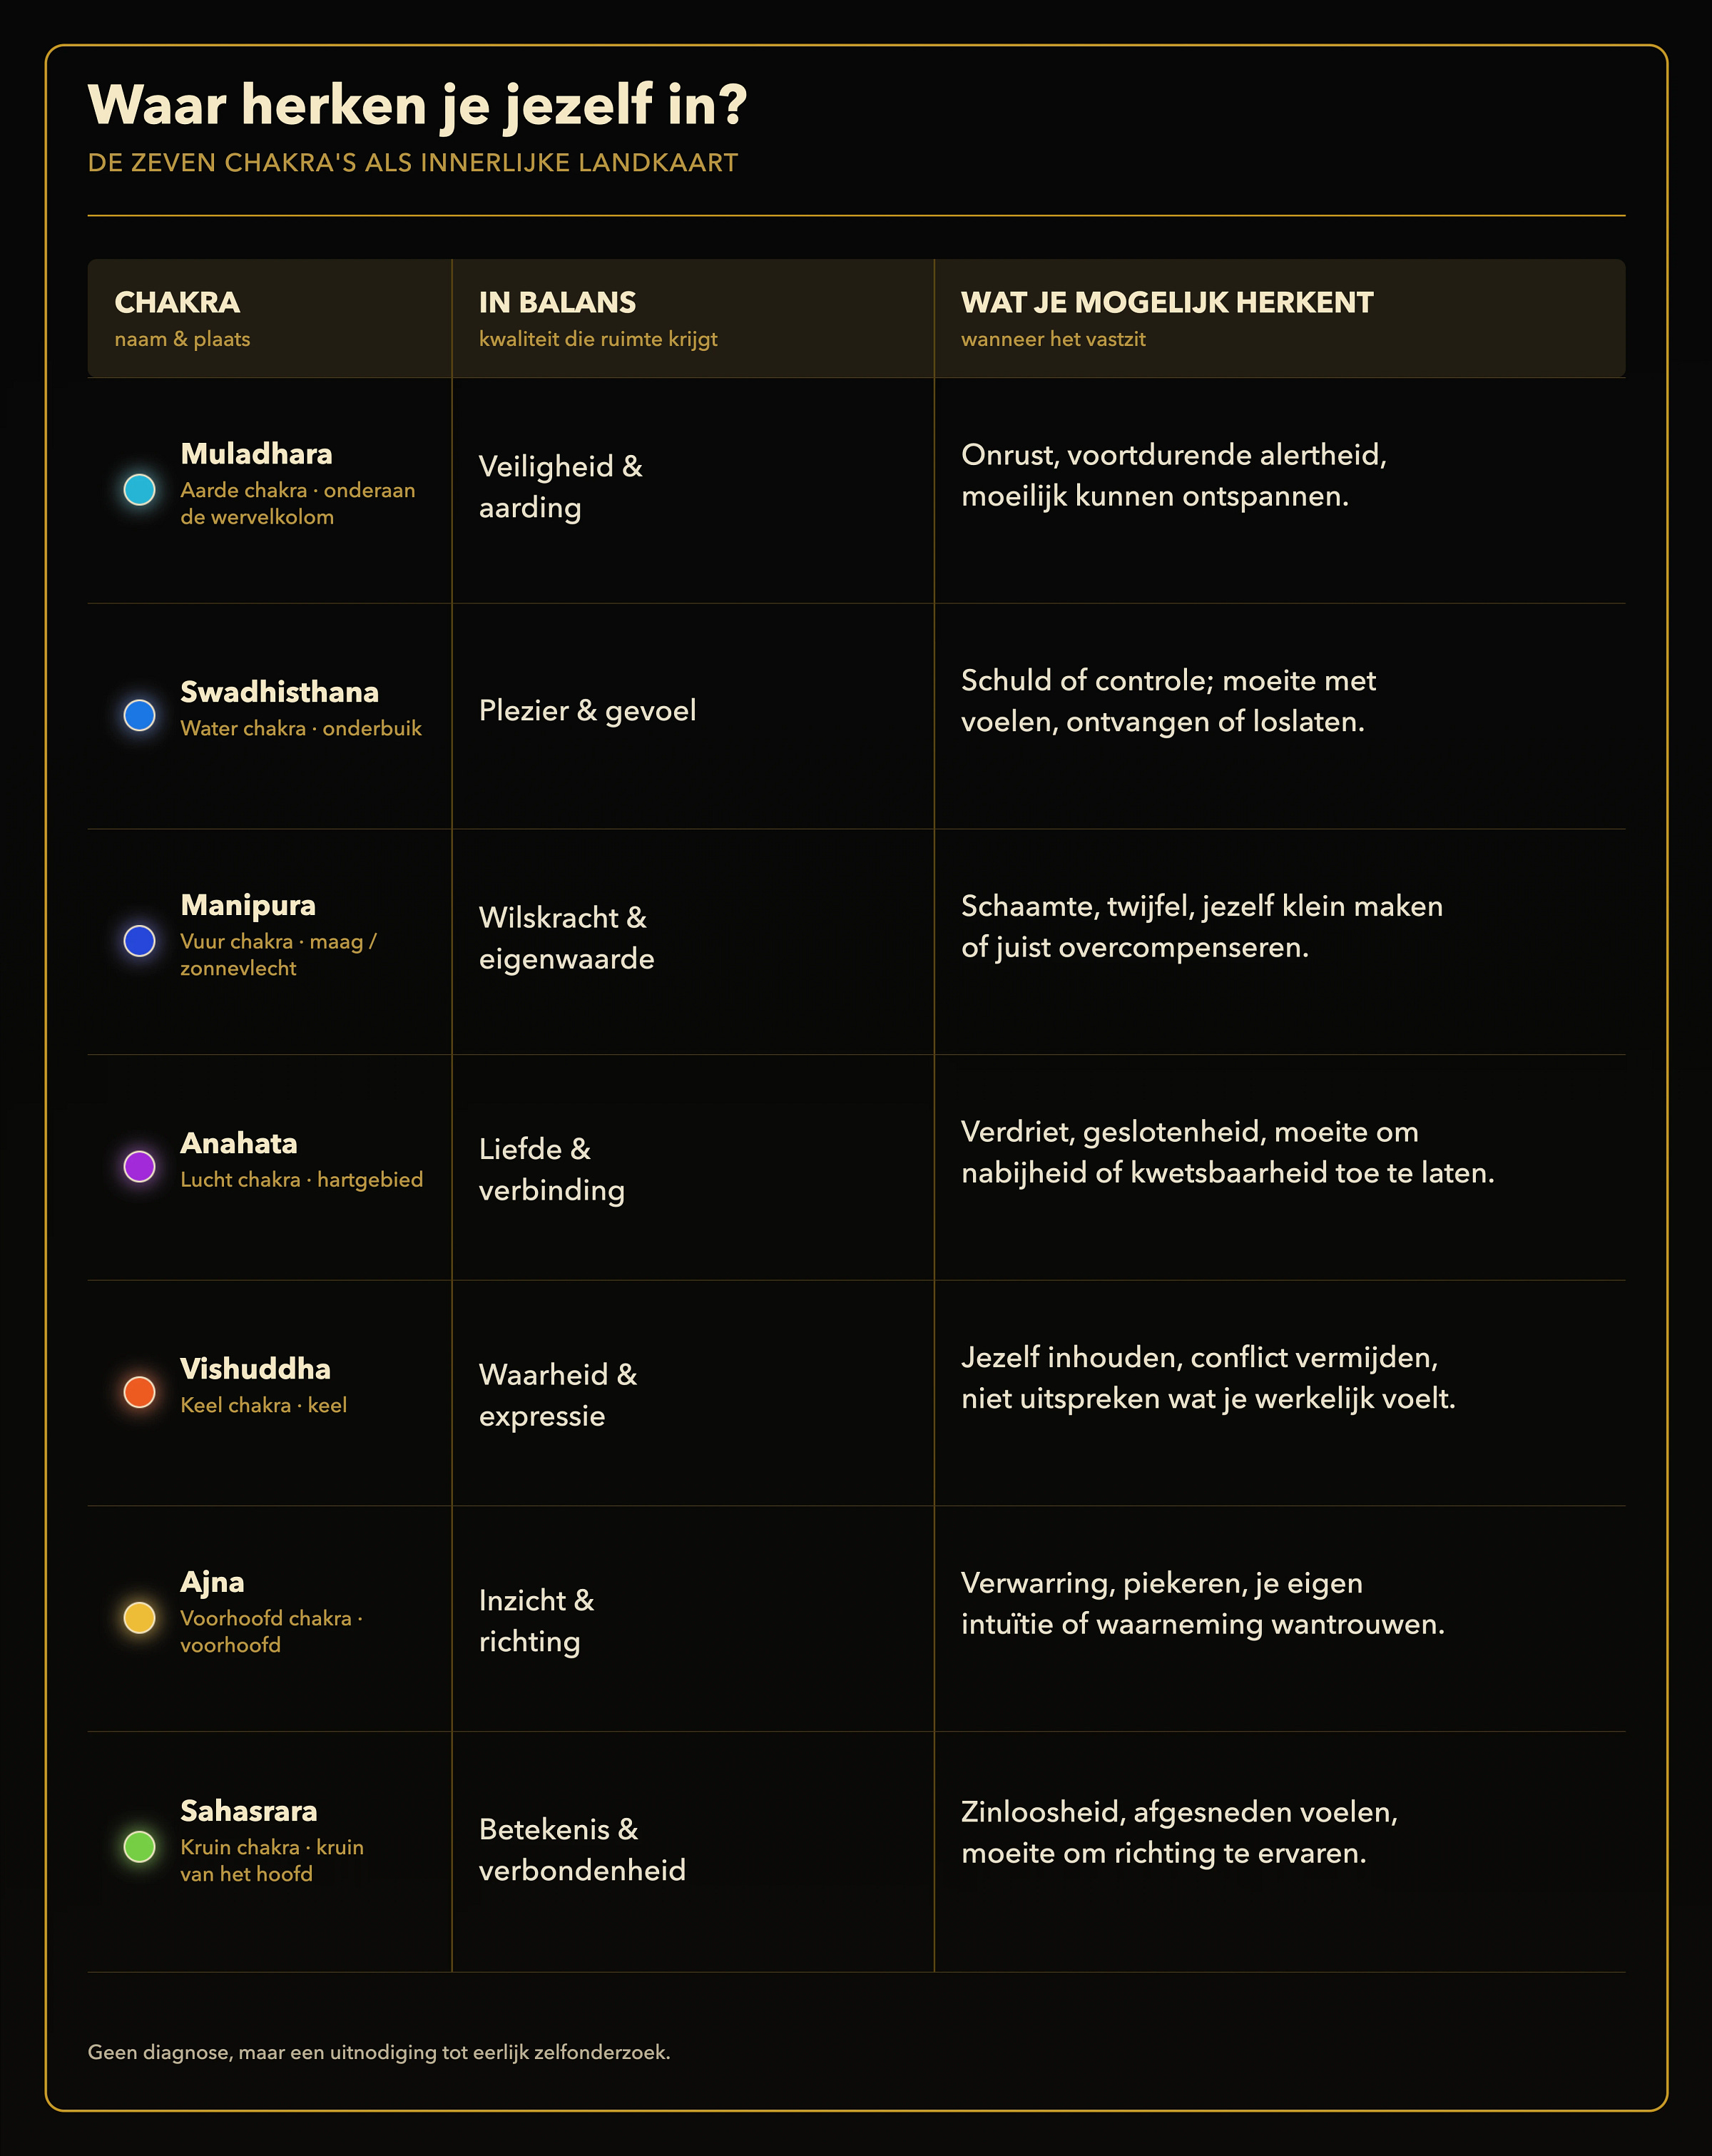Select the Swadhisthana name text

280,692
